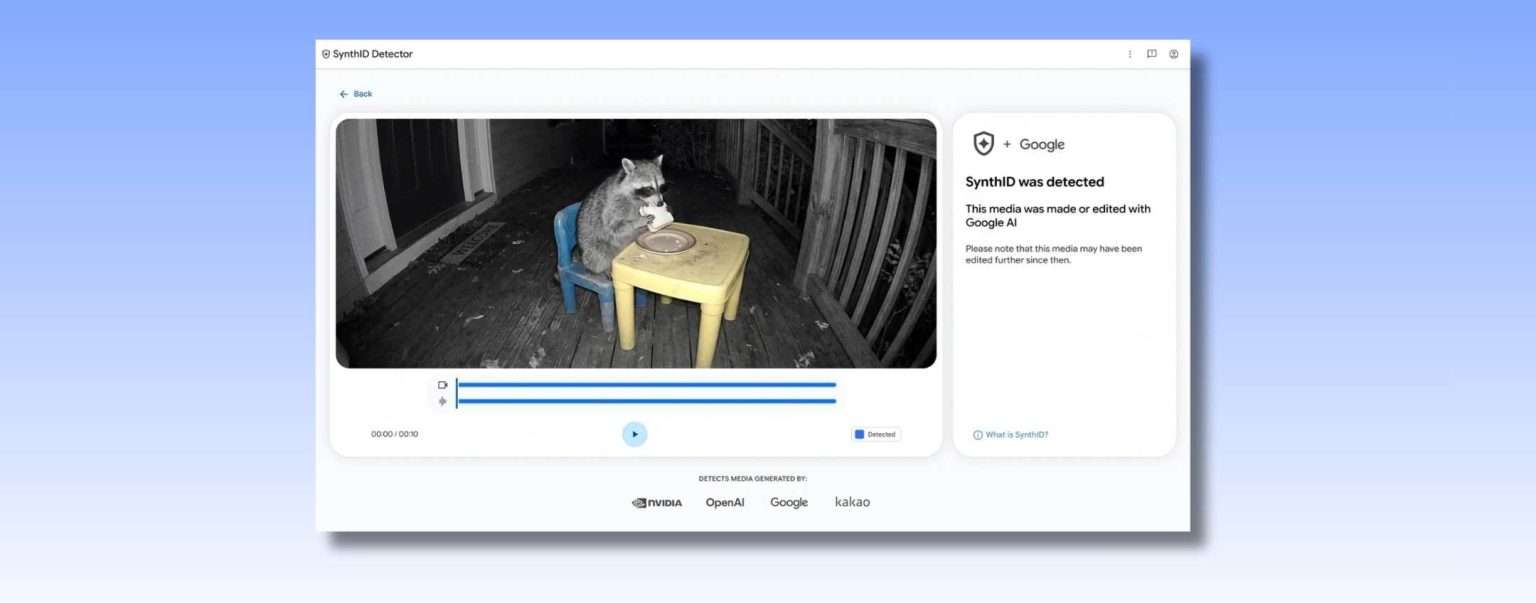The image size is (1536, 603).
Task: Open the account profile icon
Action: coord(1174,54)
